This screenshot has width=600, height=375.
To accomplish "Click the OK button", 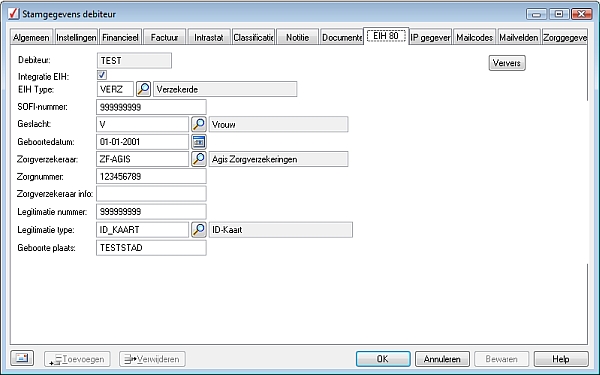I will point(383,359).
